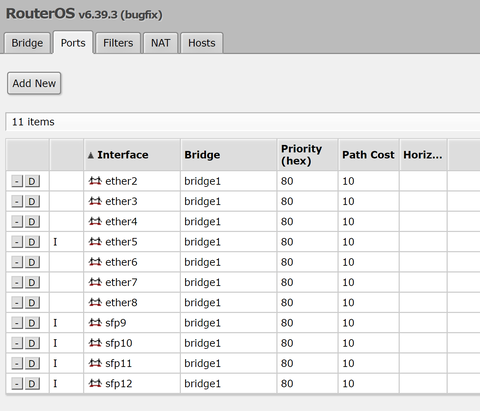Viewport: 480px width, 411px height.
Task: Open the ether4 interface entry
Action: tap(121, 222)
